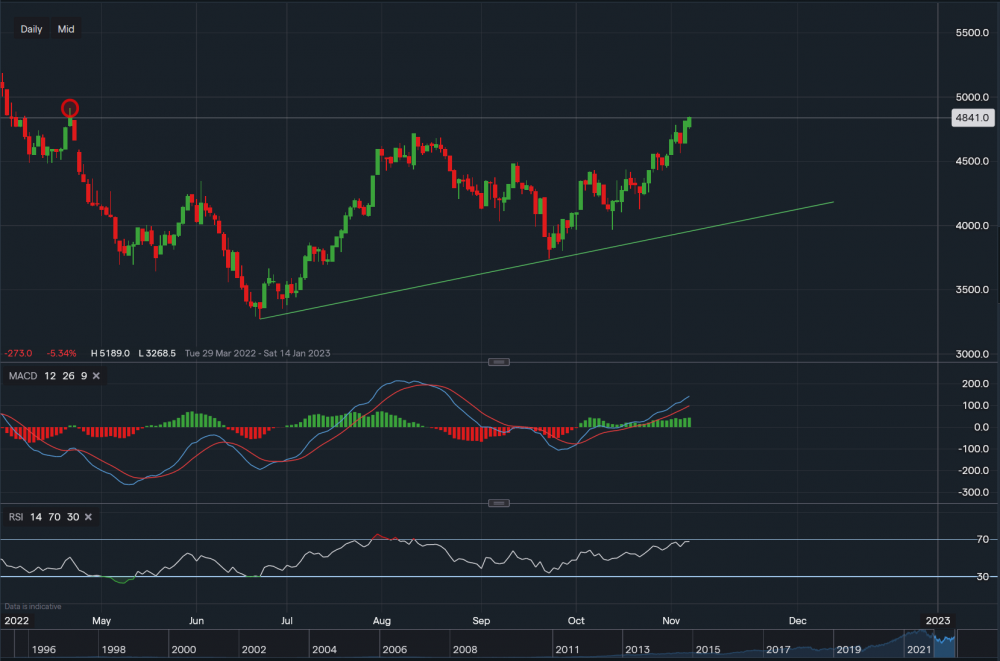This screenshot has width=1000, height=661.
Task: Click the RSI indicator name label
Action: (x=16, y=517)
